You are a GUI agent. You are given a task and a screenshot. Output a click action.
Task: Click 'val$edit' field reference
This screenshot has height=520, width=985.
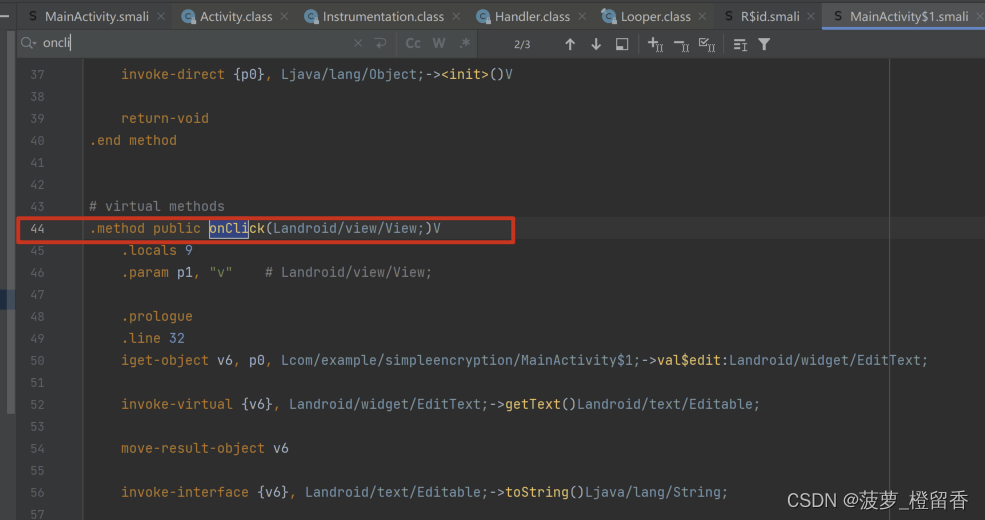point(689,360)
